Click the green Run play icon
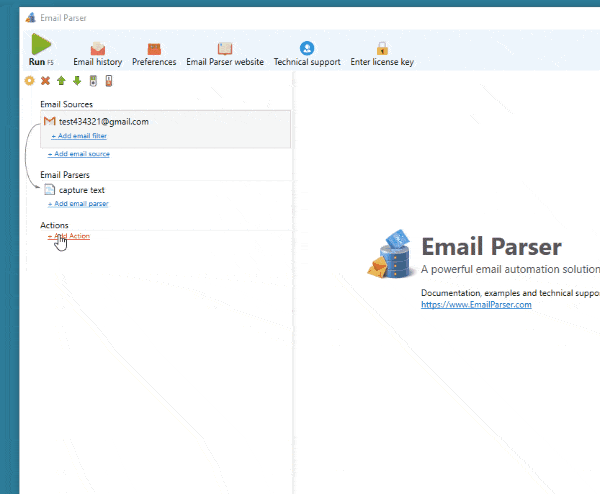This screenshot has height=494, width=600. [x=41, y=44]
